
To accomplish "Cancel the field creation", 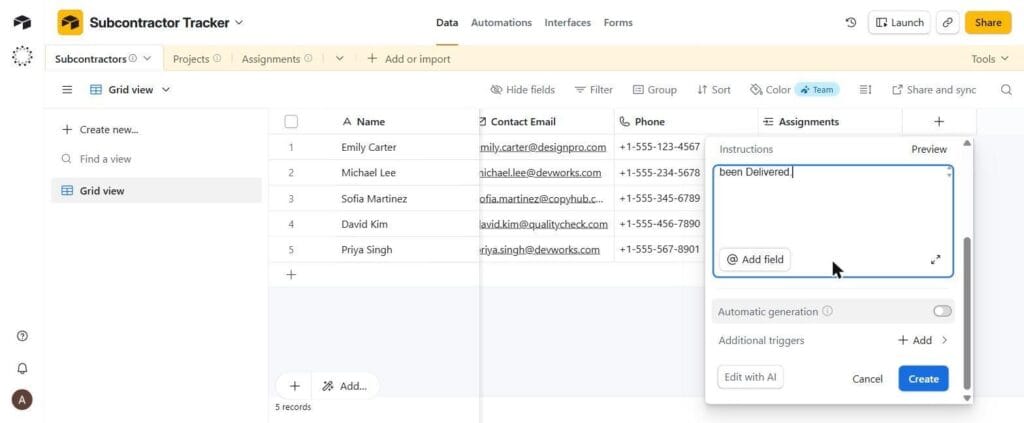I will pyautogui.click(x=867, y=379).
